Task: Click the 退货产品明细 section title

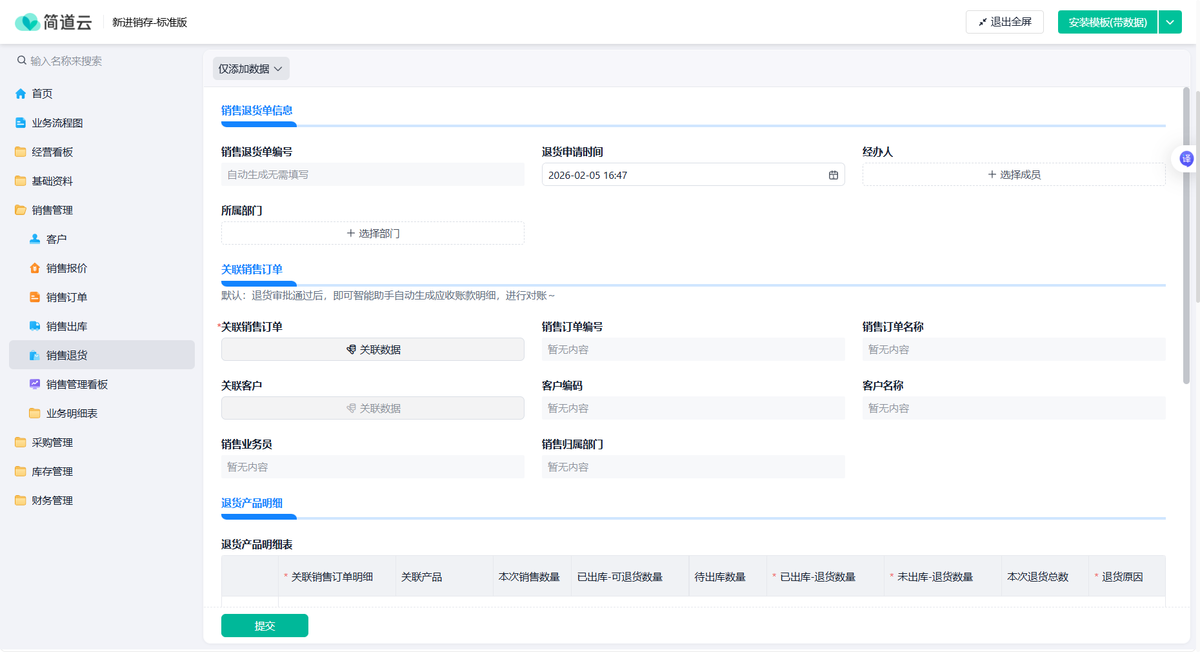Action: [x=251, y=503]
